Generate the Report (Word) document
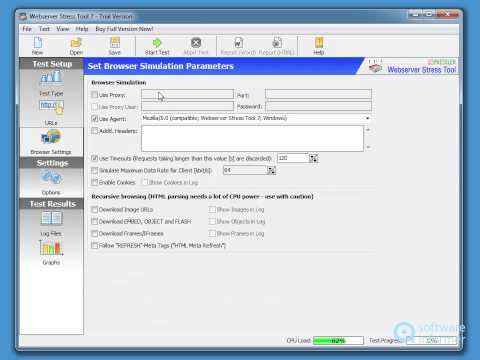Viewport: 480px width, 360px height. coord(238,46)
